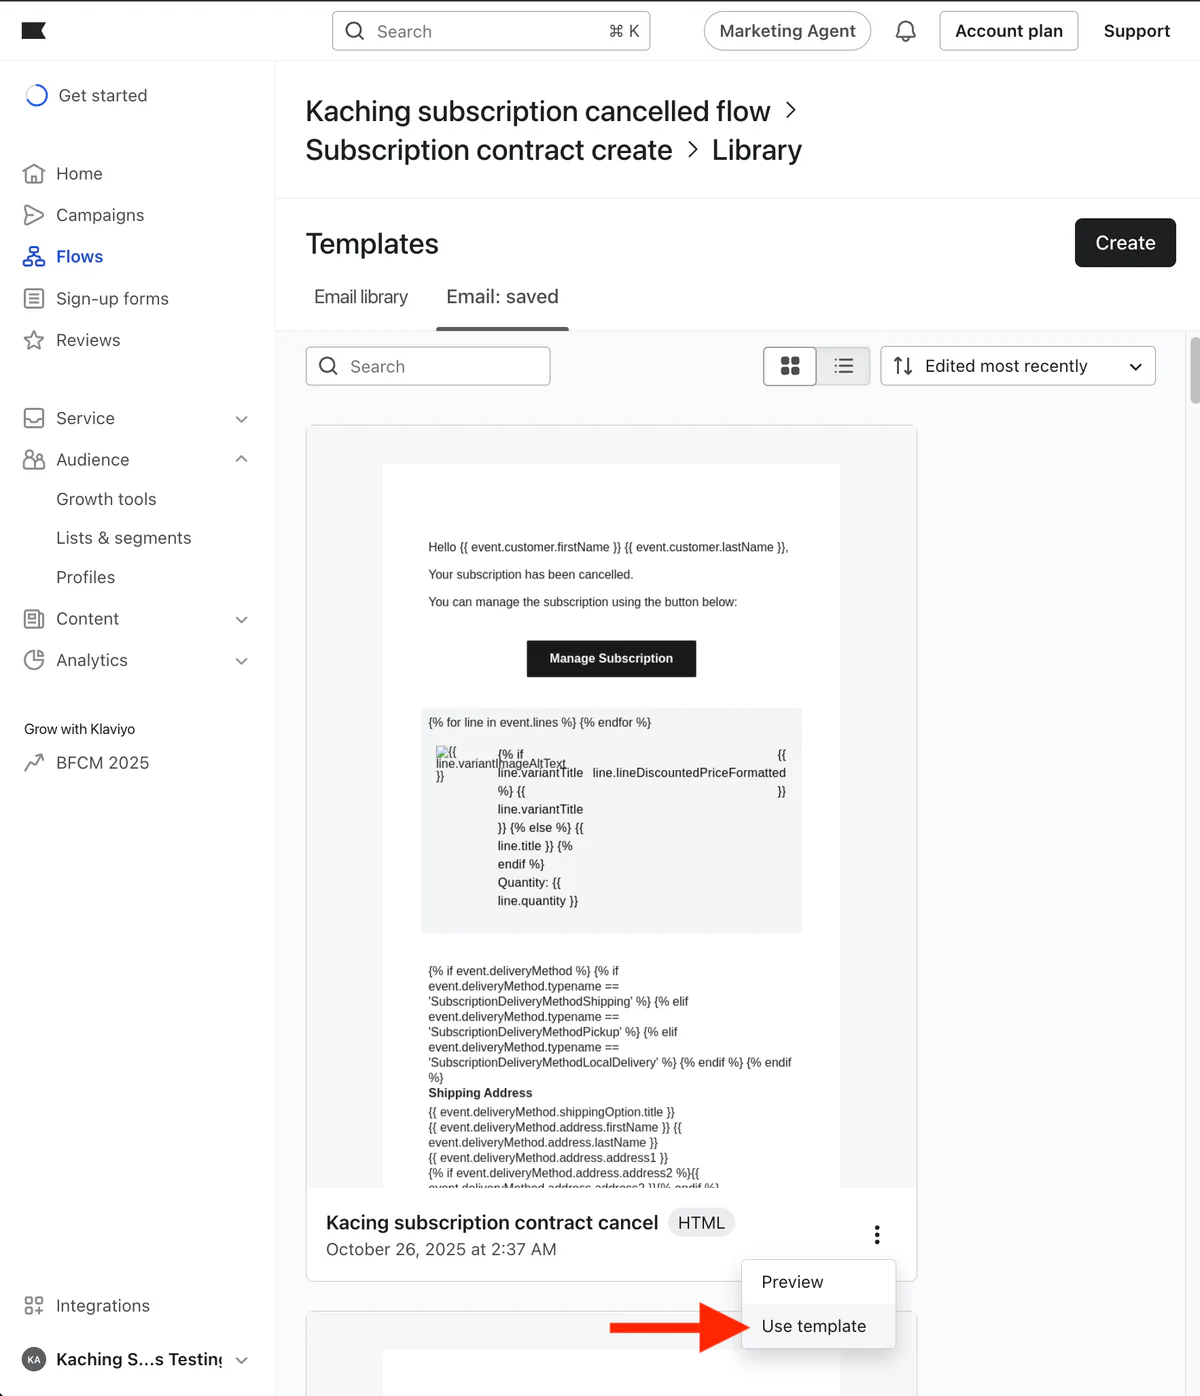Switch to grid view
The image size is (1200, 1396).
(790, 366)
